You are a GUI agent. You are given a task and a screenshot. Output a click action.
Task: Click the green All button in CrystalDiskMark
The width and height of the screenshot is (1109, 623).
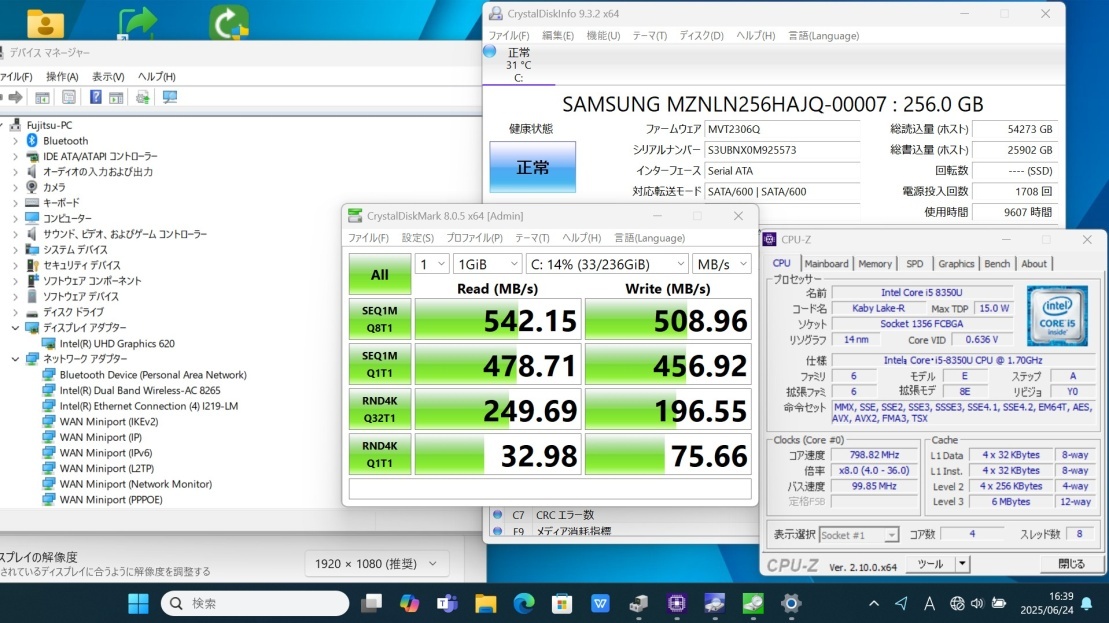tap(380, 274)
